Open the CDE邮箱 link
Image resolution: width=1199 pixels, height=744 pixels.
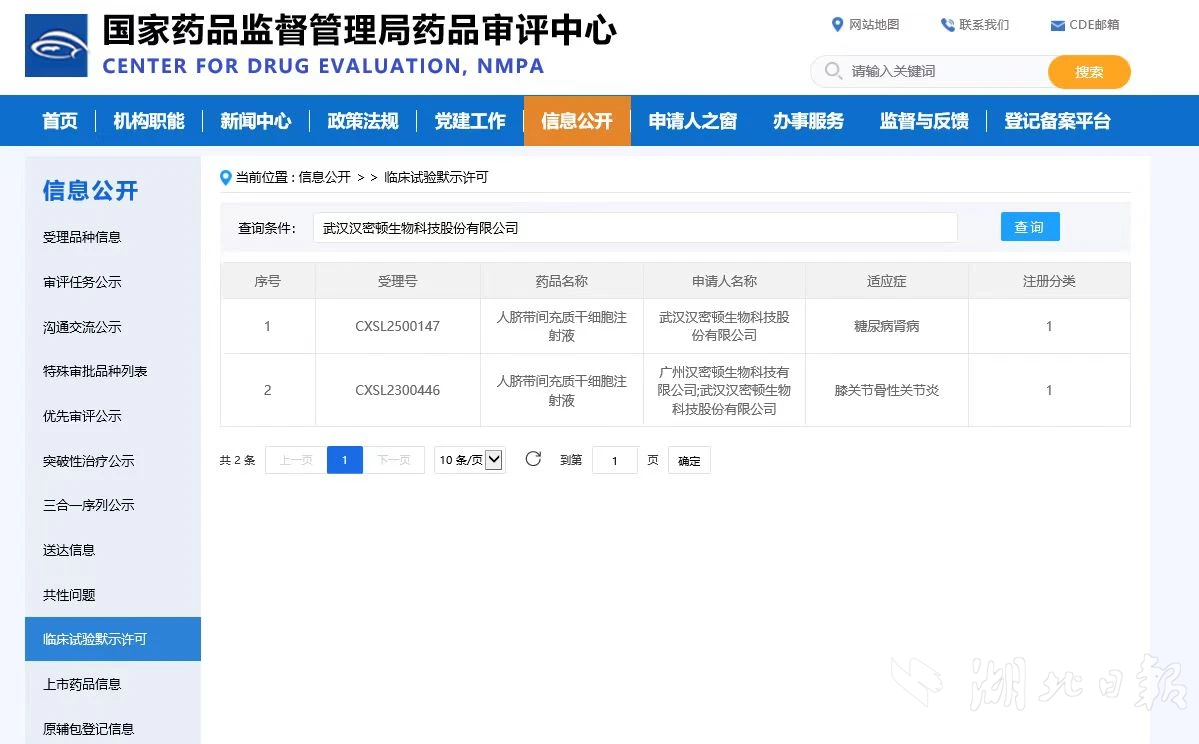(x=1094, y=24)
